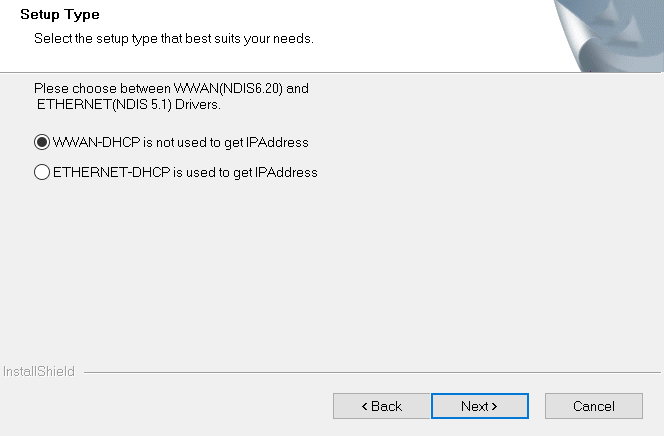Click the ">" arrow on Next button

pos(494,406)
